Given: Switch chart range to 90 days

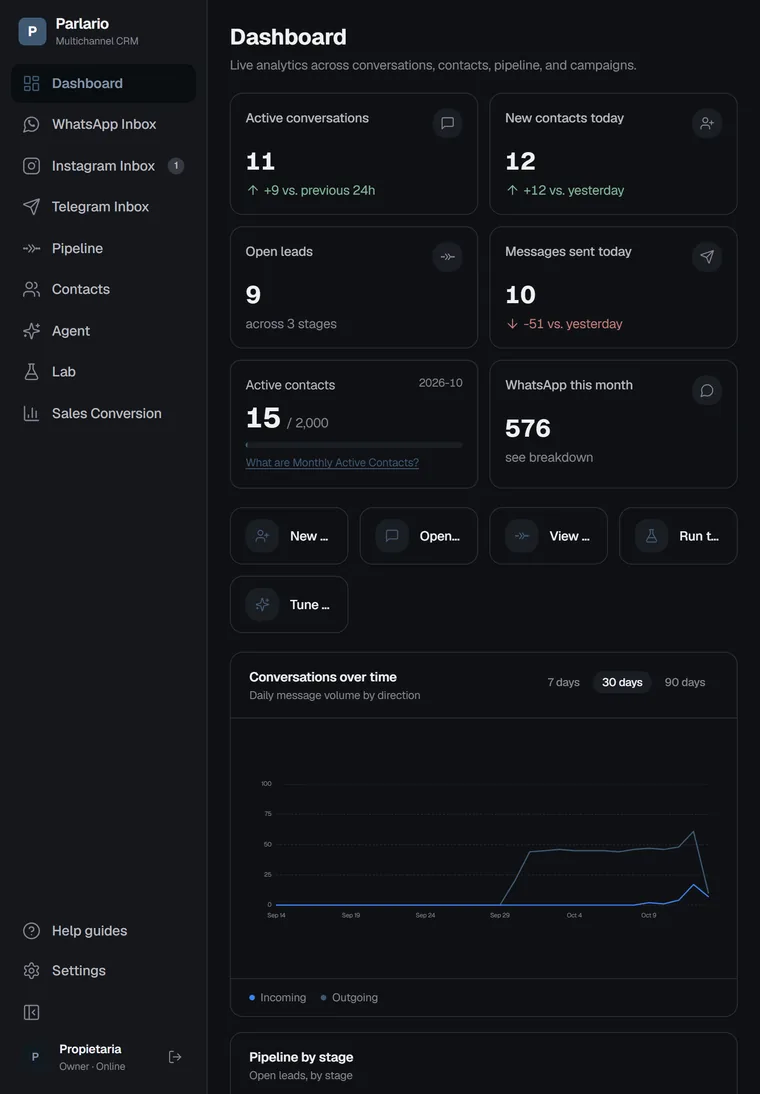Looking at the screenshot, I should tap(685, 682).
